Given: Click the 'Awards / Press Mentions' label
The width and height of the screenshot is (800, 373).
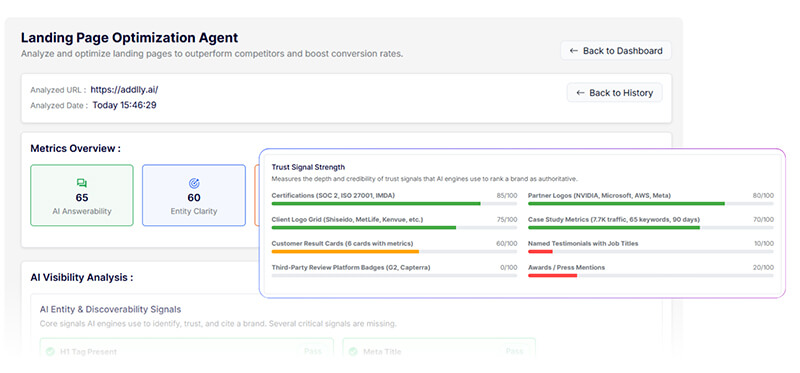Looking at the screenshot, I should click(566, 267).
